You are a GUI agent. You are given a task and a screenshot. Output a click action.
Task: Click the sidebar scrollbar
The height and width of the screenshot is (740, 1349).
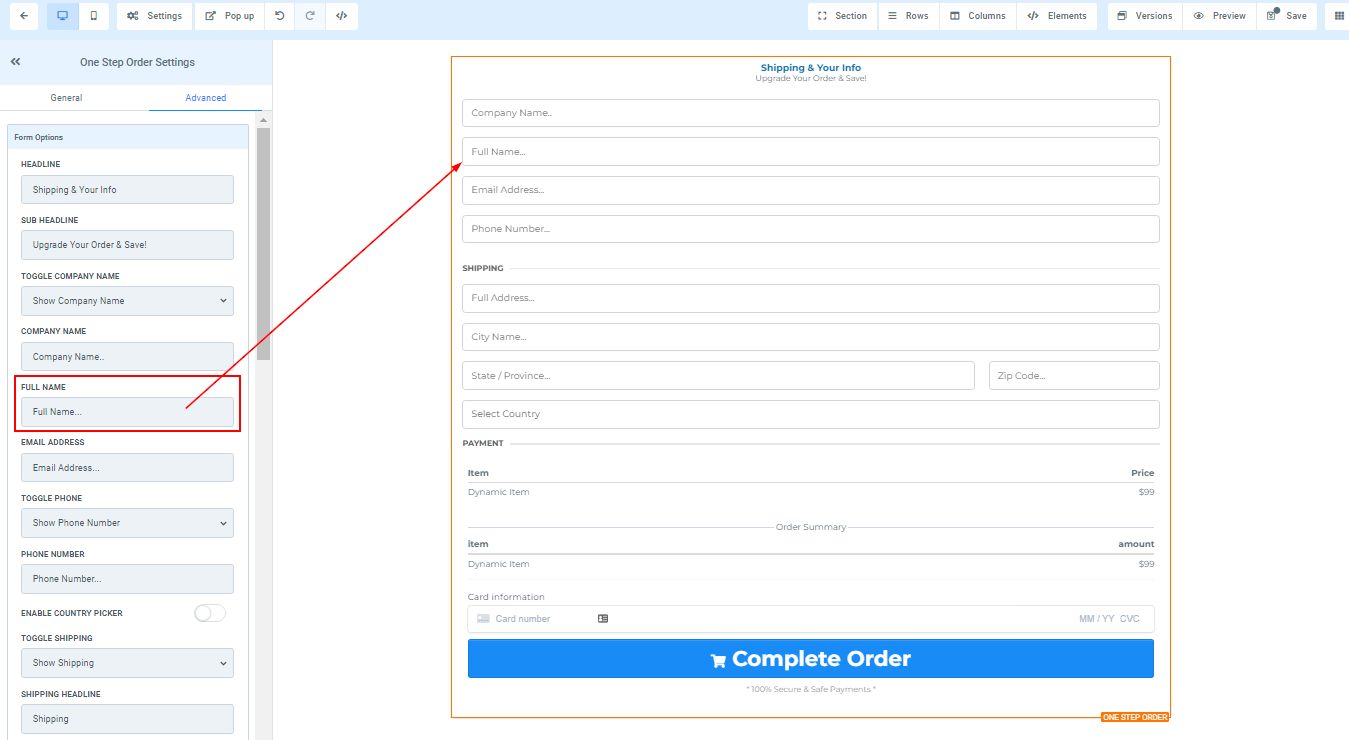264,243
